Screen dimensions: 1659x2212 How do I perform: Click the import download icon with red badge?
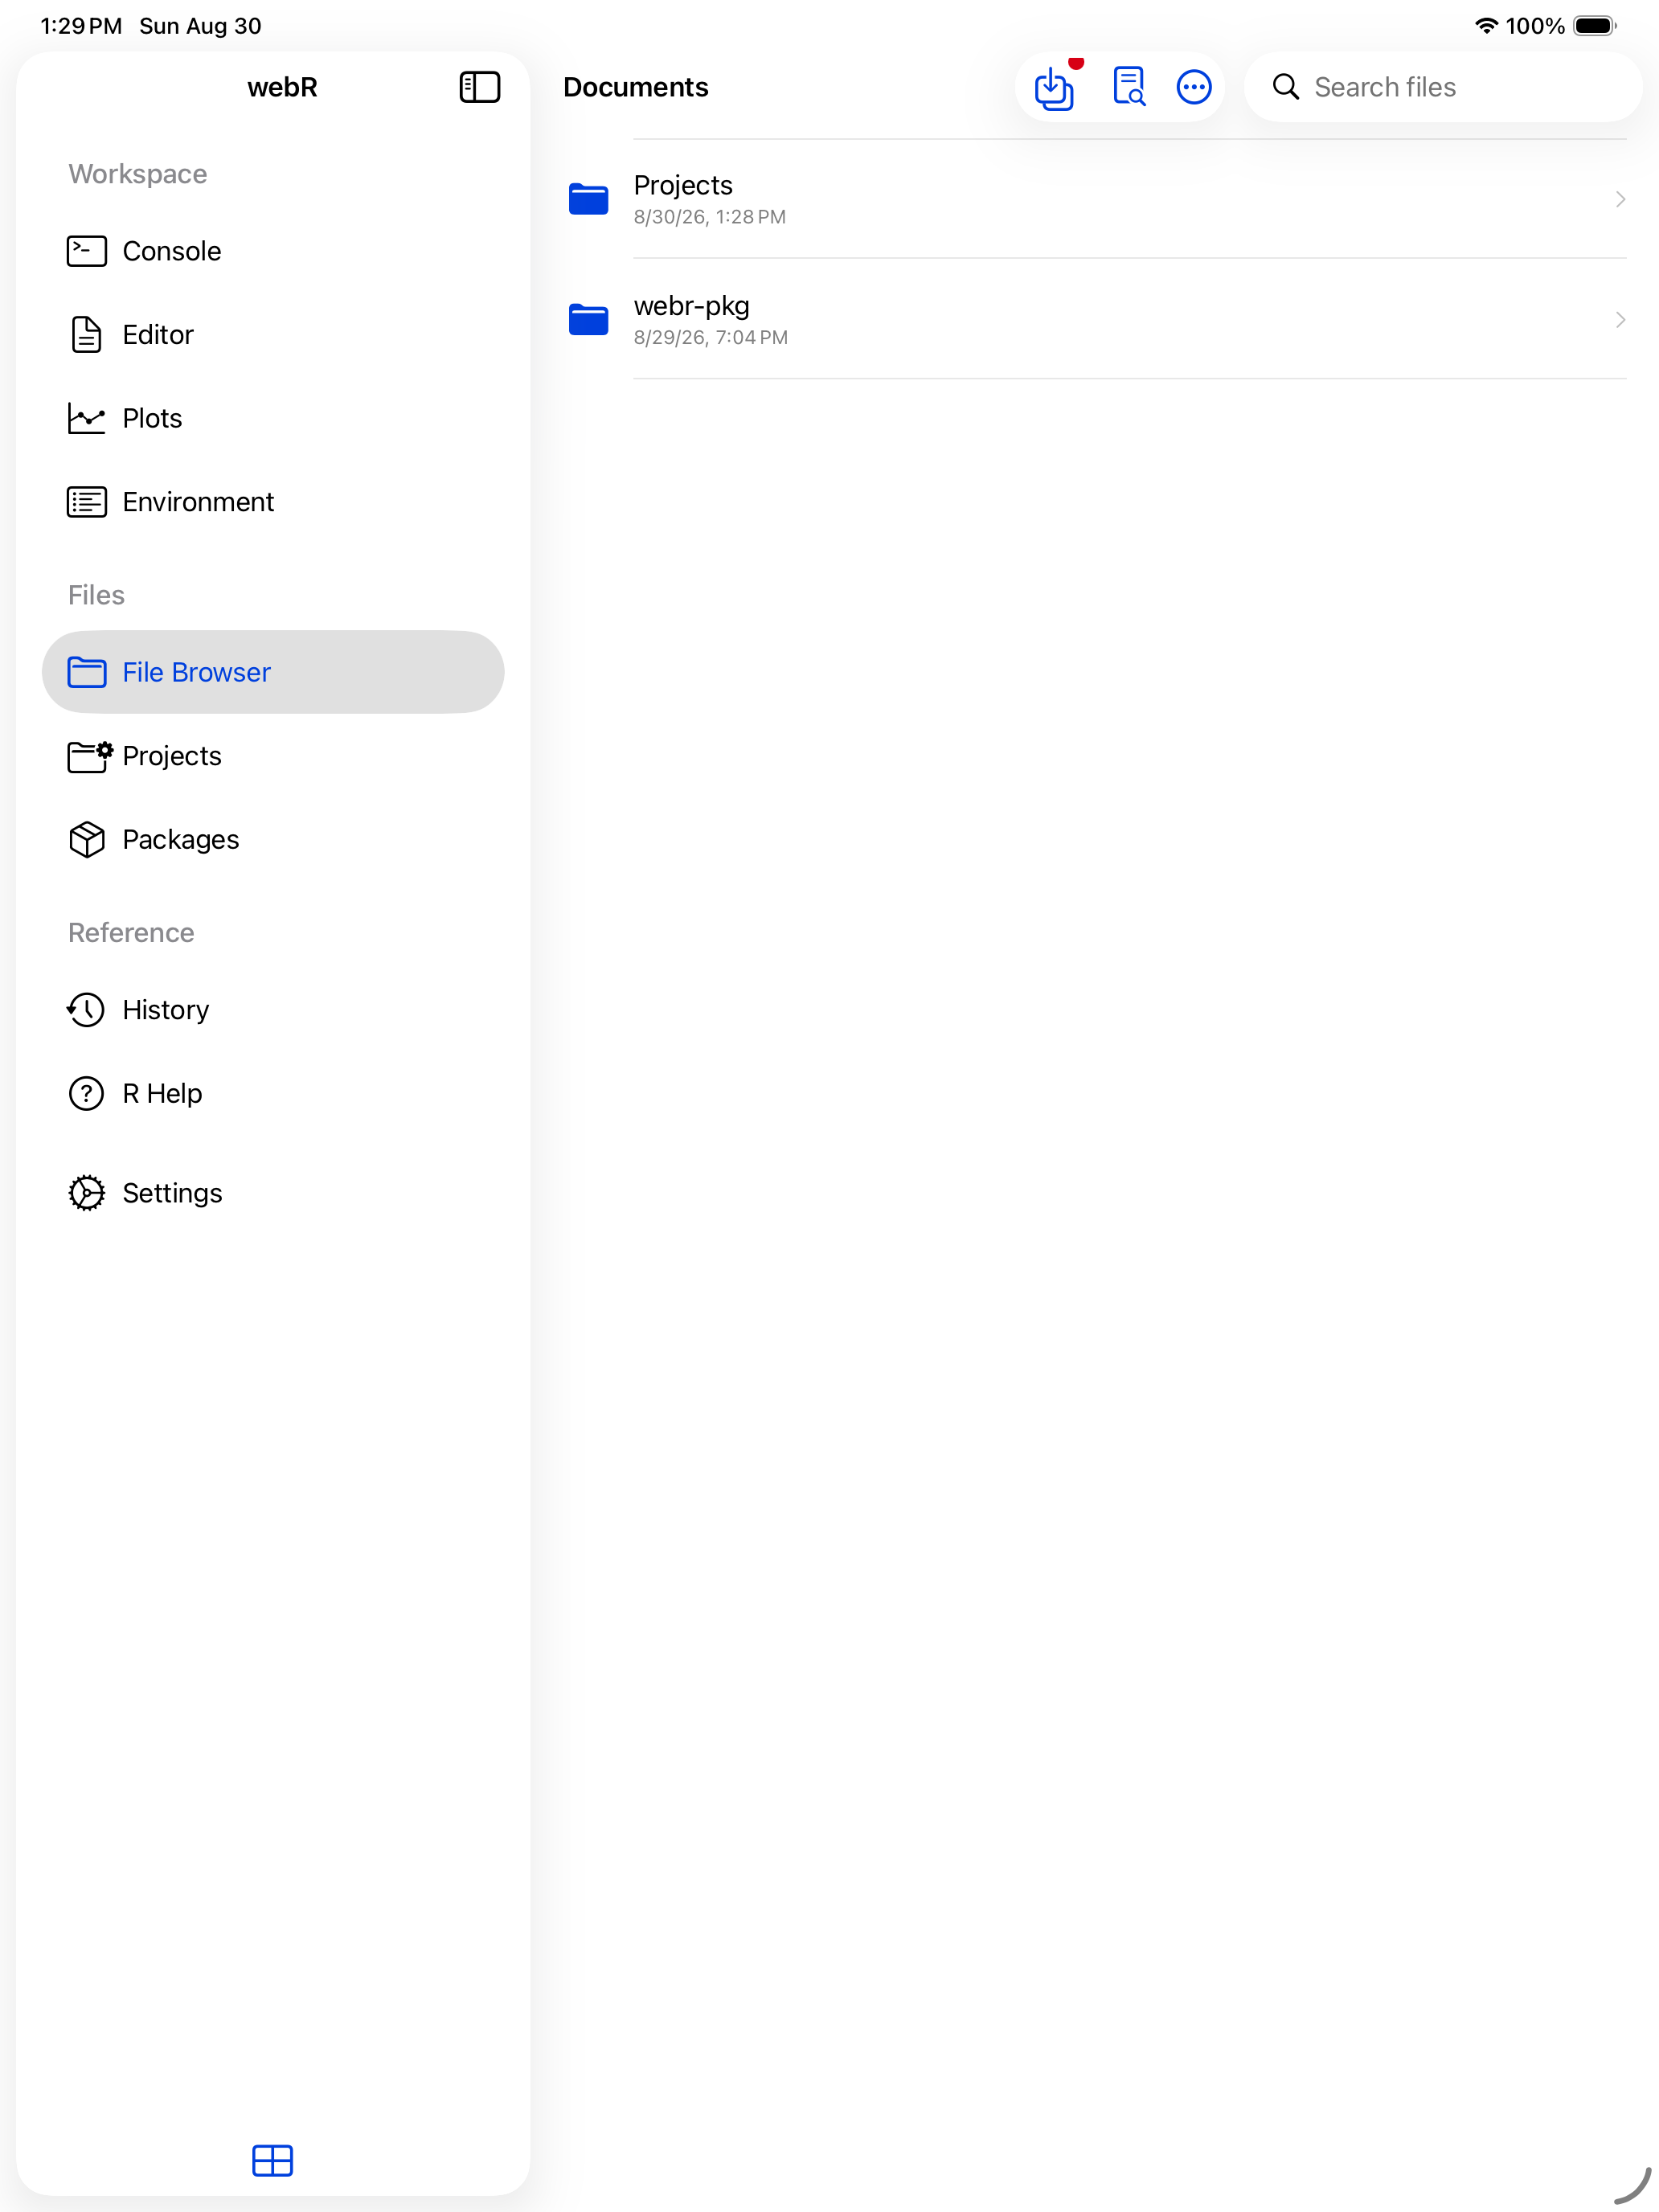click(x=1055, y=87)
